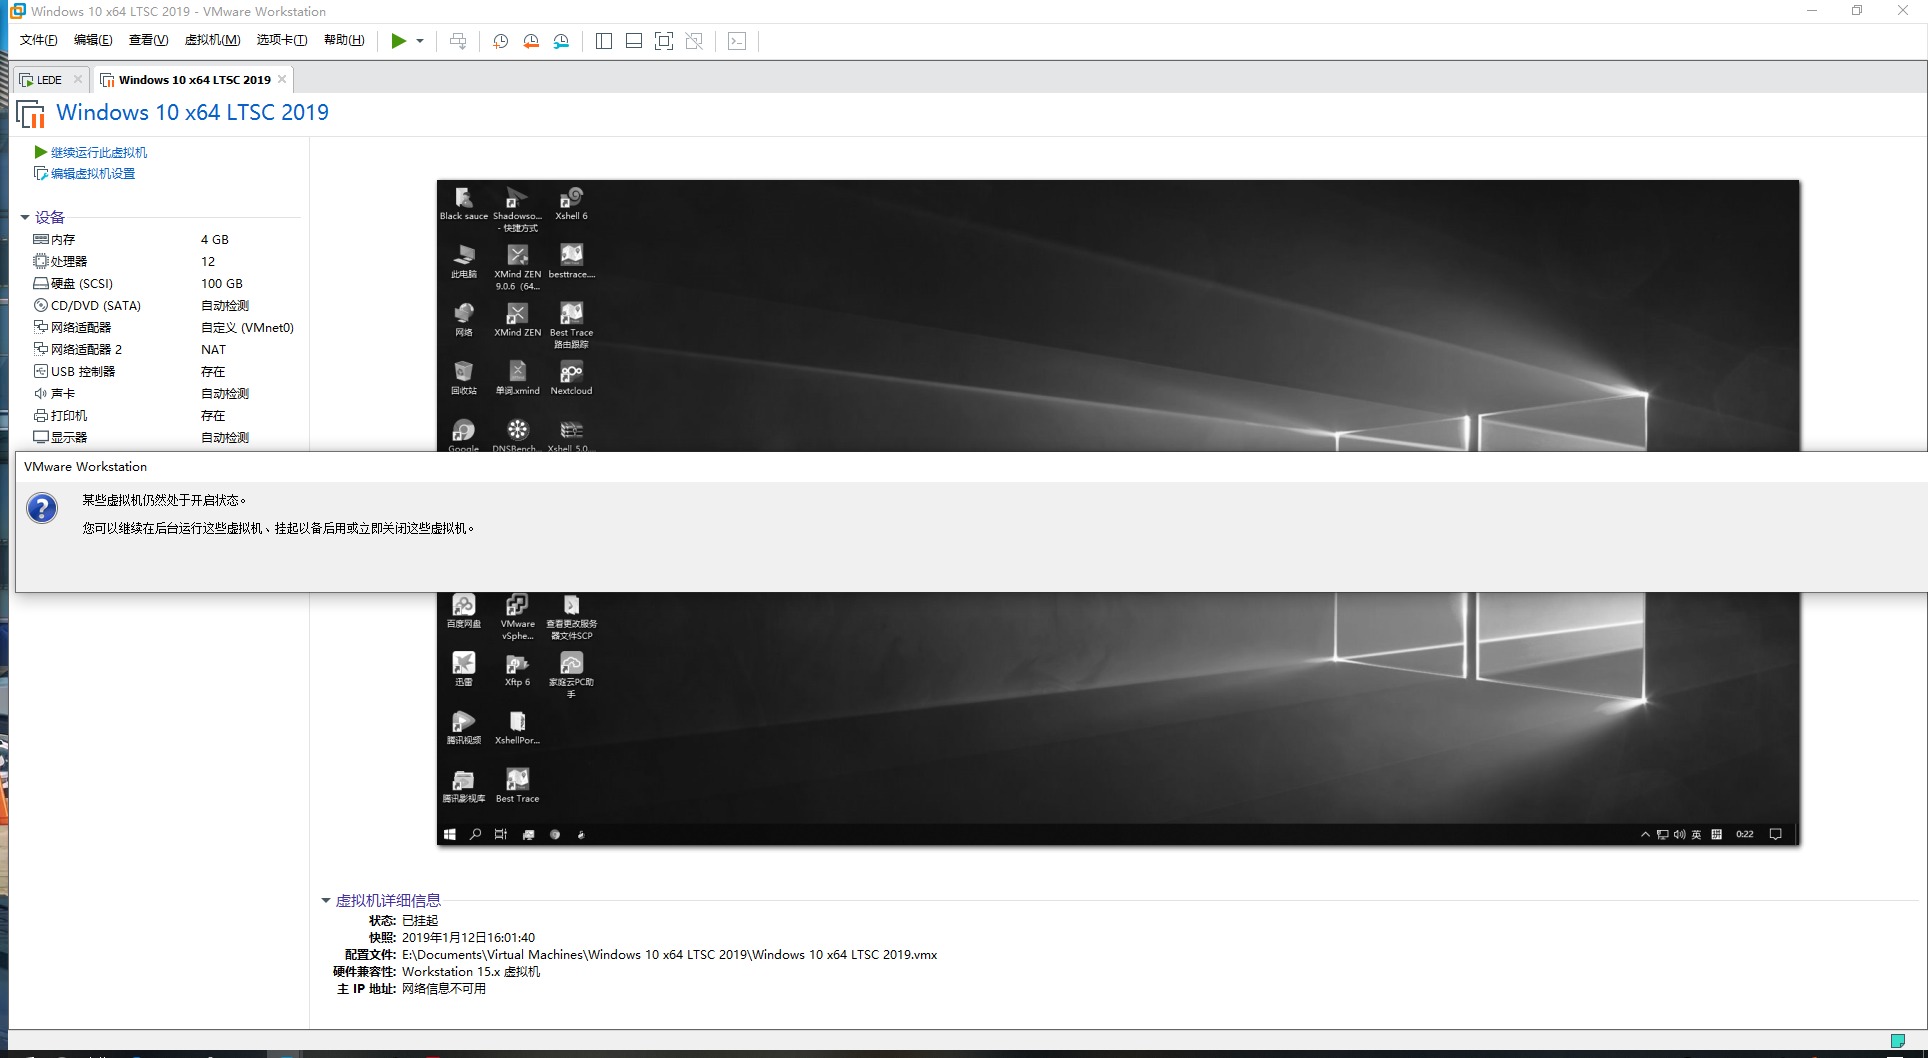1928x1058 pixels.
Task: Close the Windows 10 x64 LTSC 2019 tab
Action: (282, 79)
